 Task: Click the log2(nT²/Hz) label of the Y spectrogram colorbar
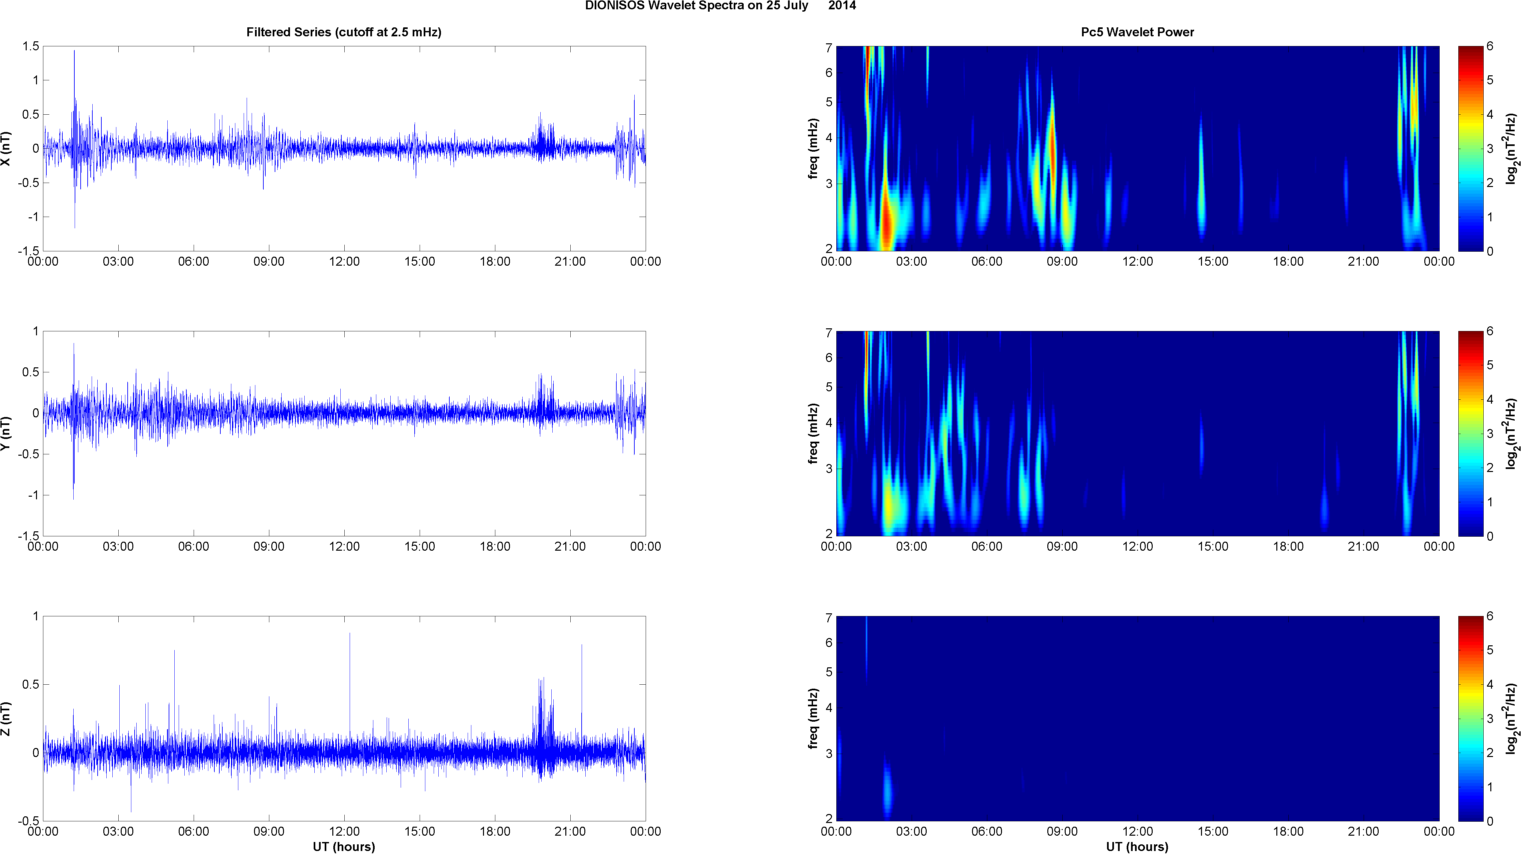1512,433
